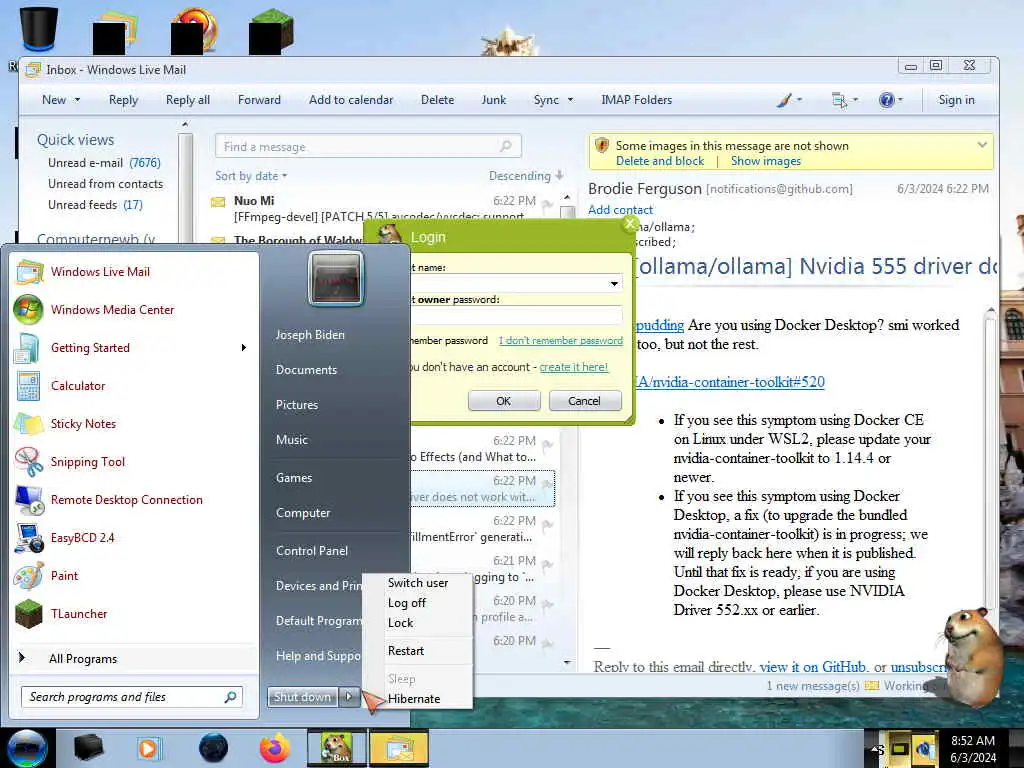Click the paintbrush color scheme icon

click(x=784, y=100)
